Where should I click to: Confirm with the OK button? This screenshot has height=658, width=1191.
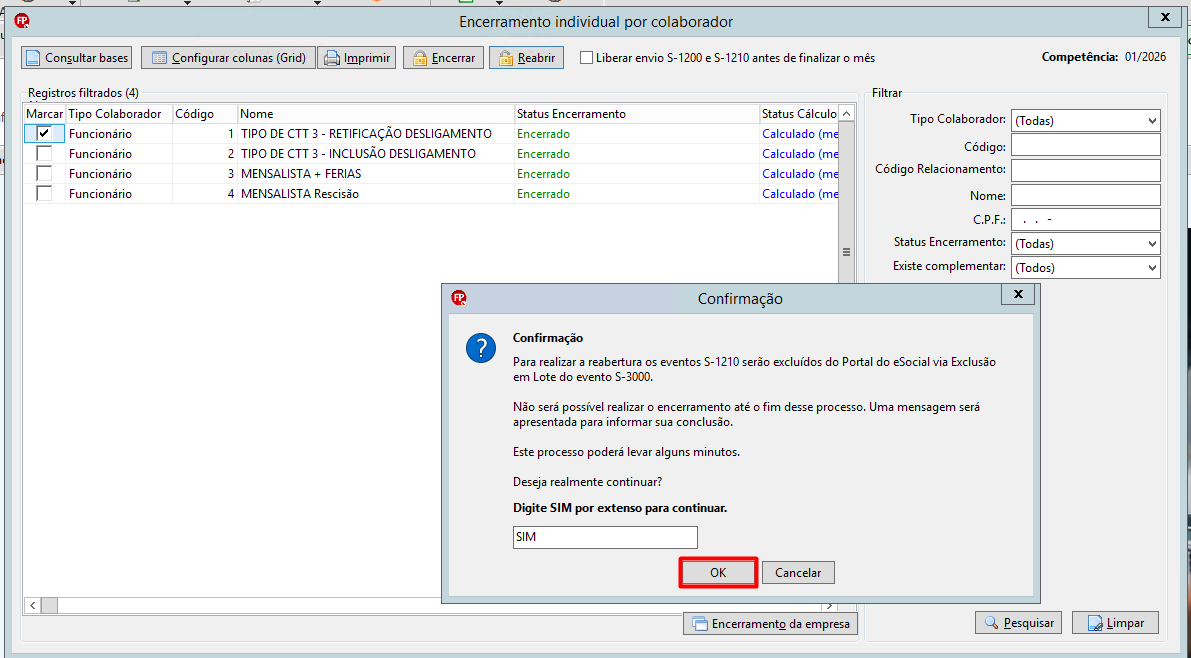(x=718, y=573)
